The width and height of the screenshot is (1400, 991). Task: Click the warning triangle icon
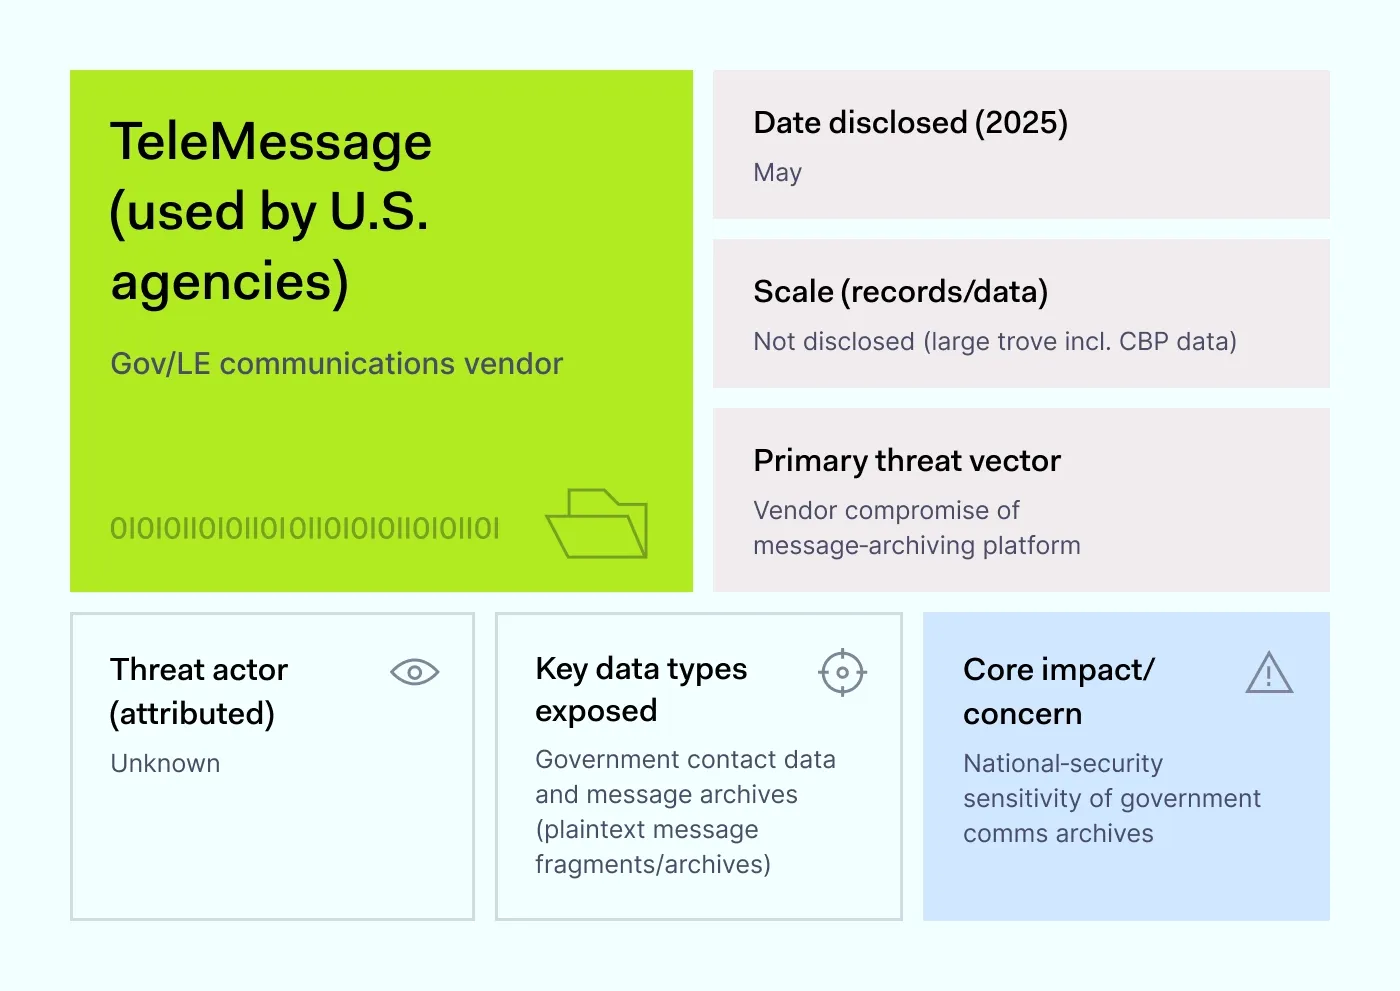(1269, 673)
